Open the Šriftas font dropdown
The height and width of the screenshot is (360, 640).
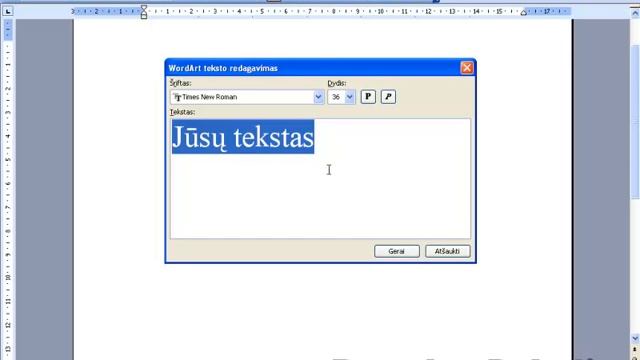click(x=318, y=97)
